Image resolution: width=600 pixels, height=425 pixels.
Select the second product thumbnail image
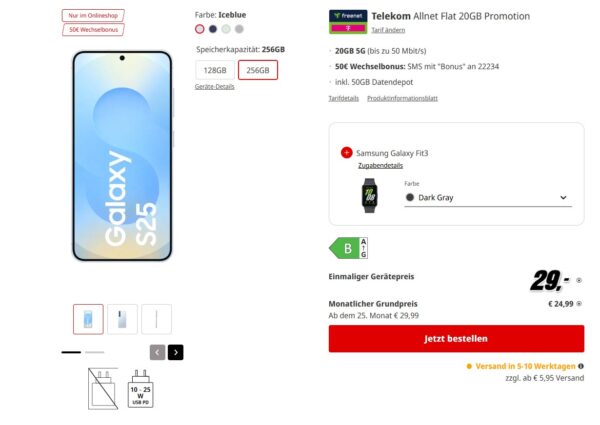tap(122, 319)
